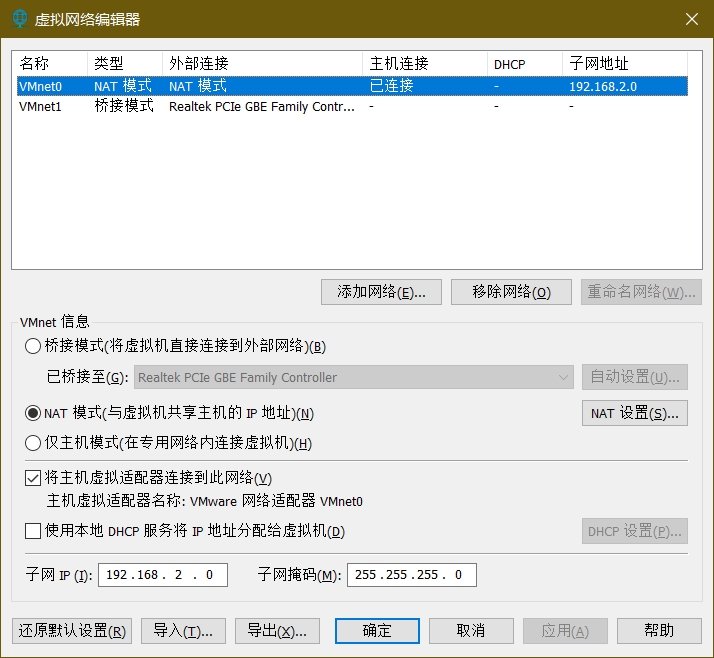Open NAT 设置 dialog
The image size is (714, 658).
click(x=634, y=413)
